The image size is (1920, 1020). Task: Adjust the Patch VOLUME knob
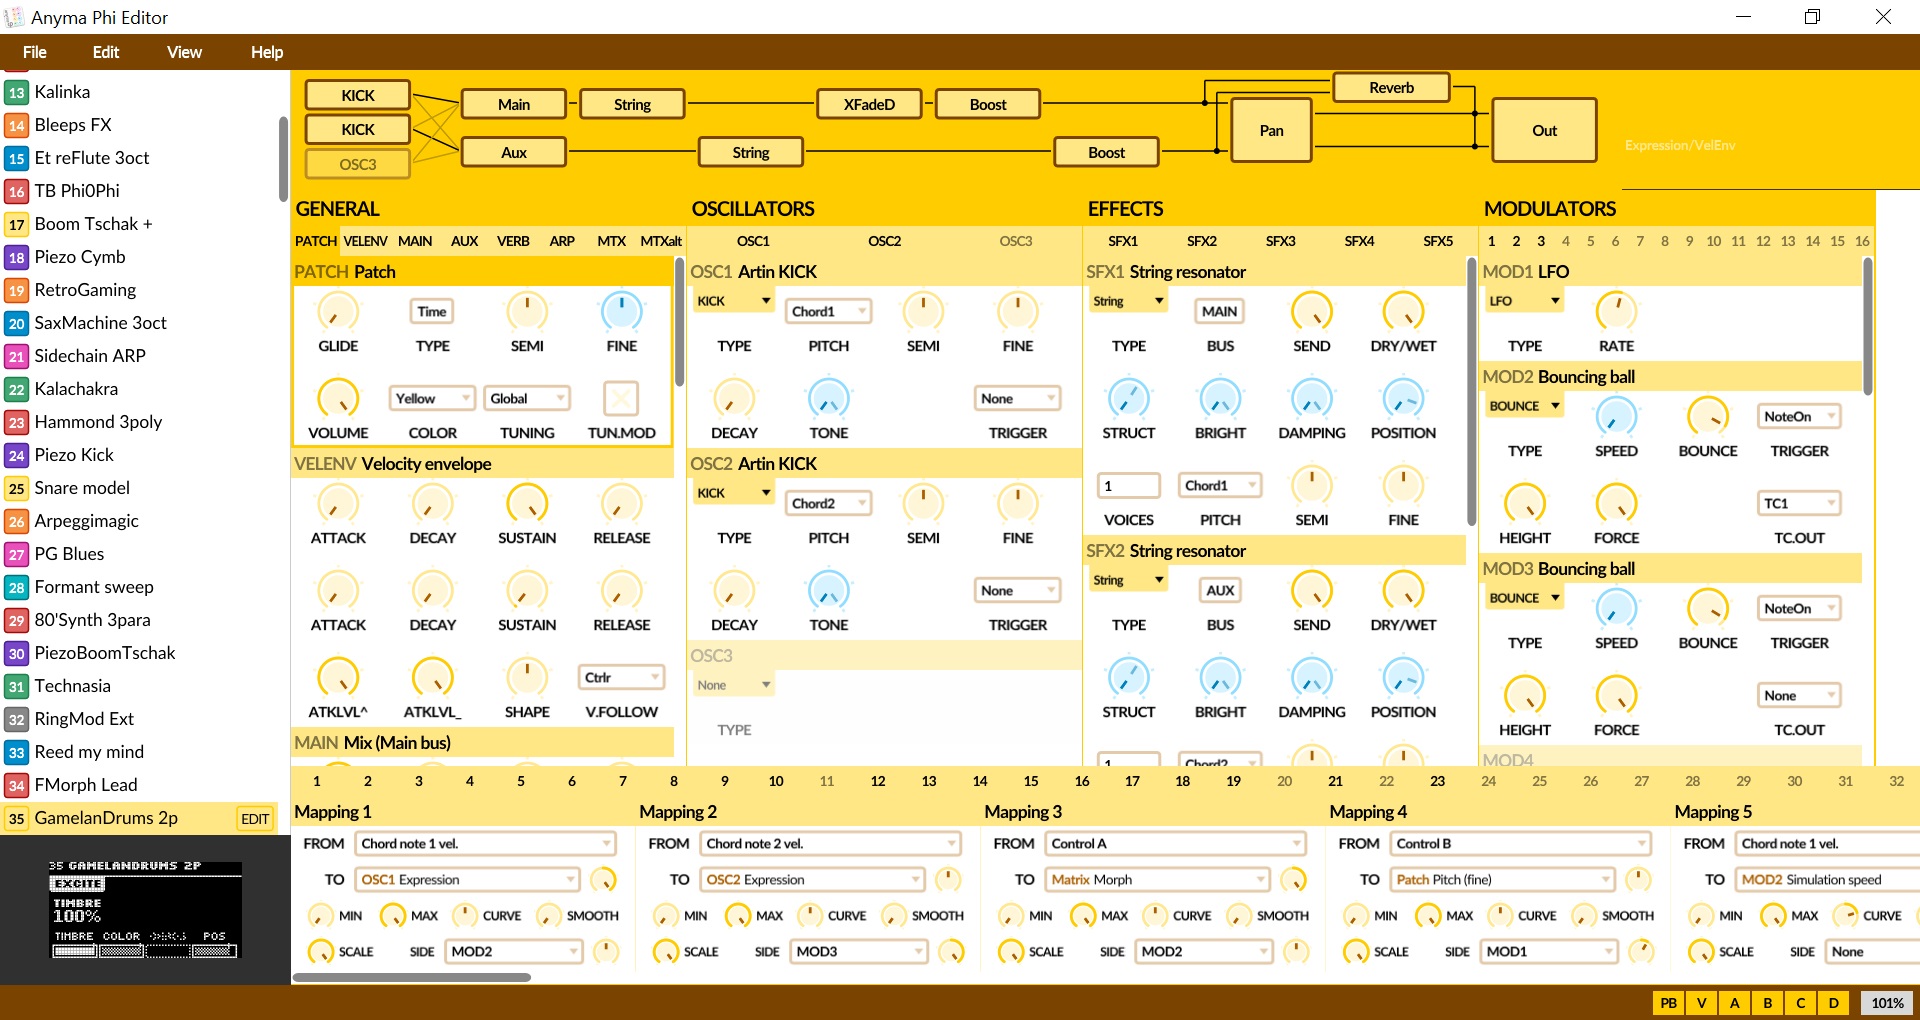pyautogui.click(x=338, y=399)
